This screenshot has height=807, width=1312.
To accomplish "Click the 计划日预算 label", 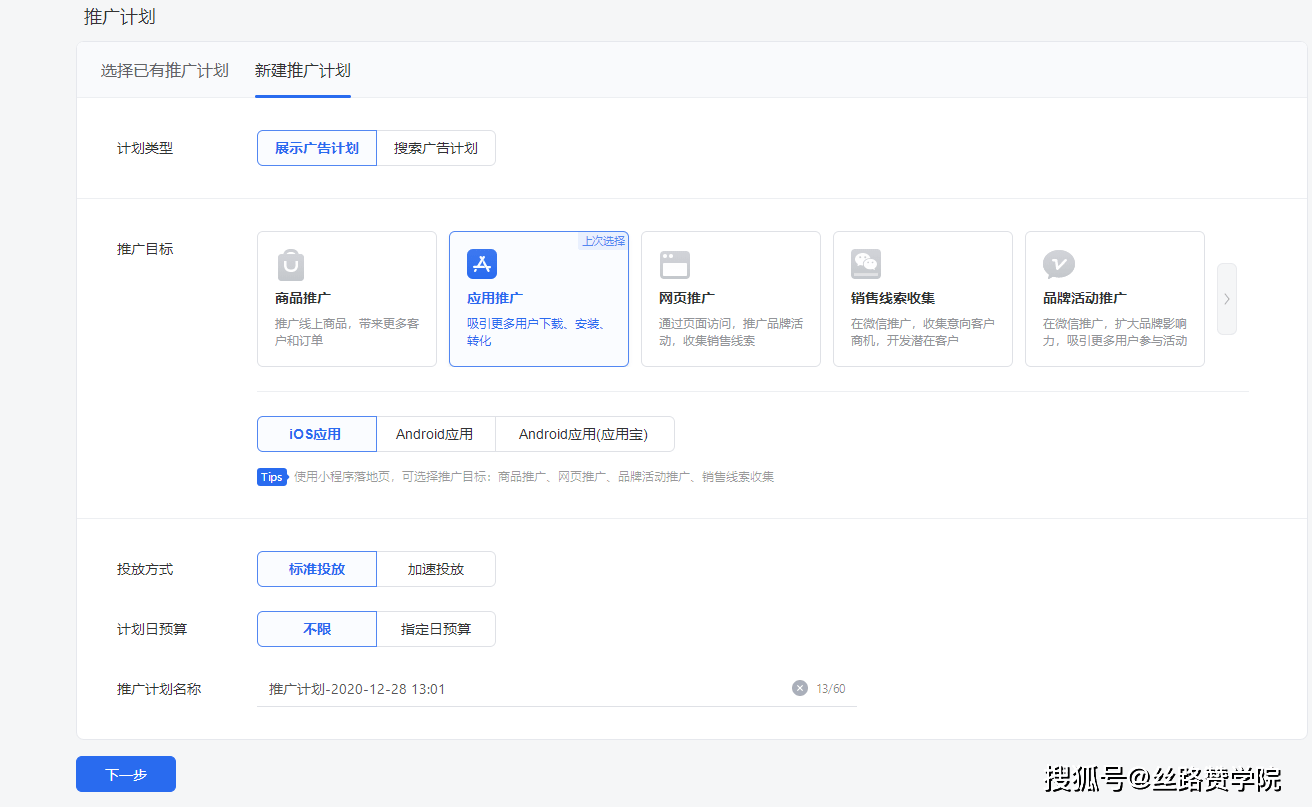I will coord(152,629).
